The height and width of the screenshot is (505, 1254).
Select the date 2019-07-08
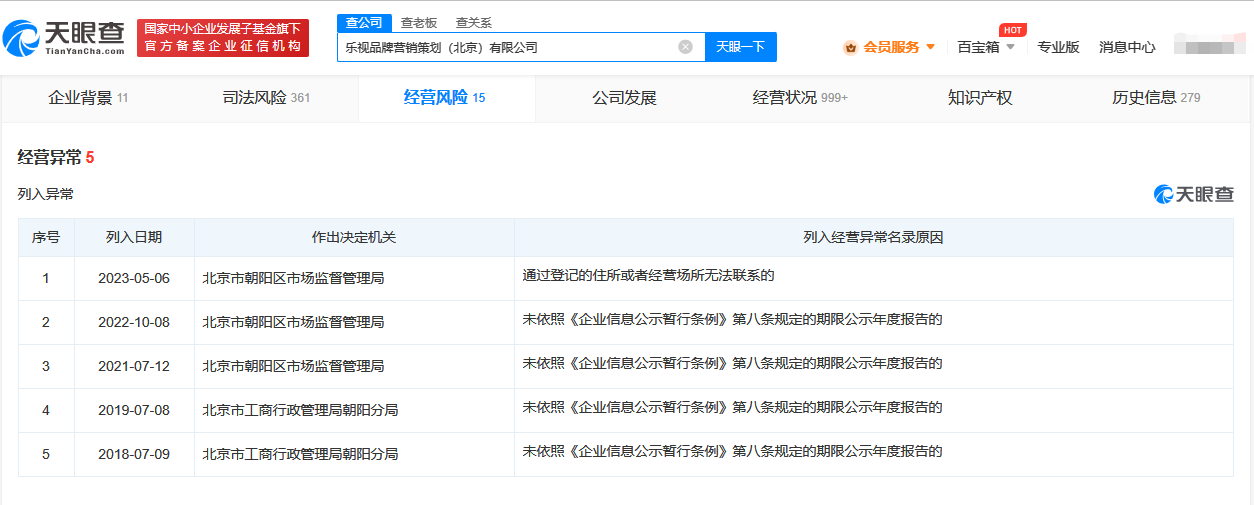click(x=134, y=410)
